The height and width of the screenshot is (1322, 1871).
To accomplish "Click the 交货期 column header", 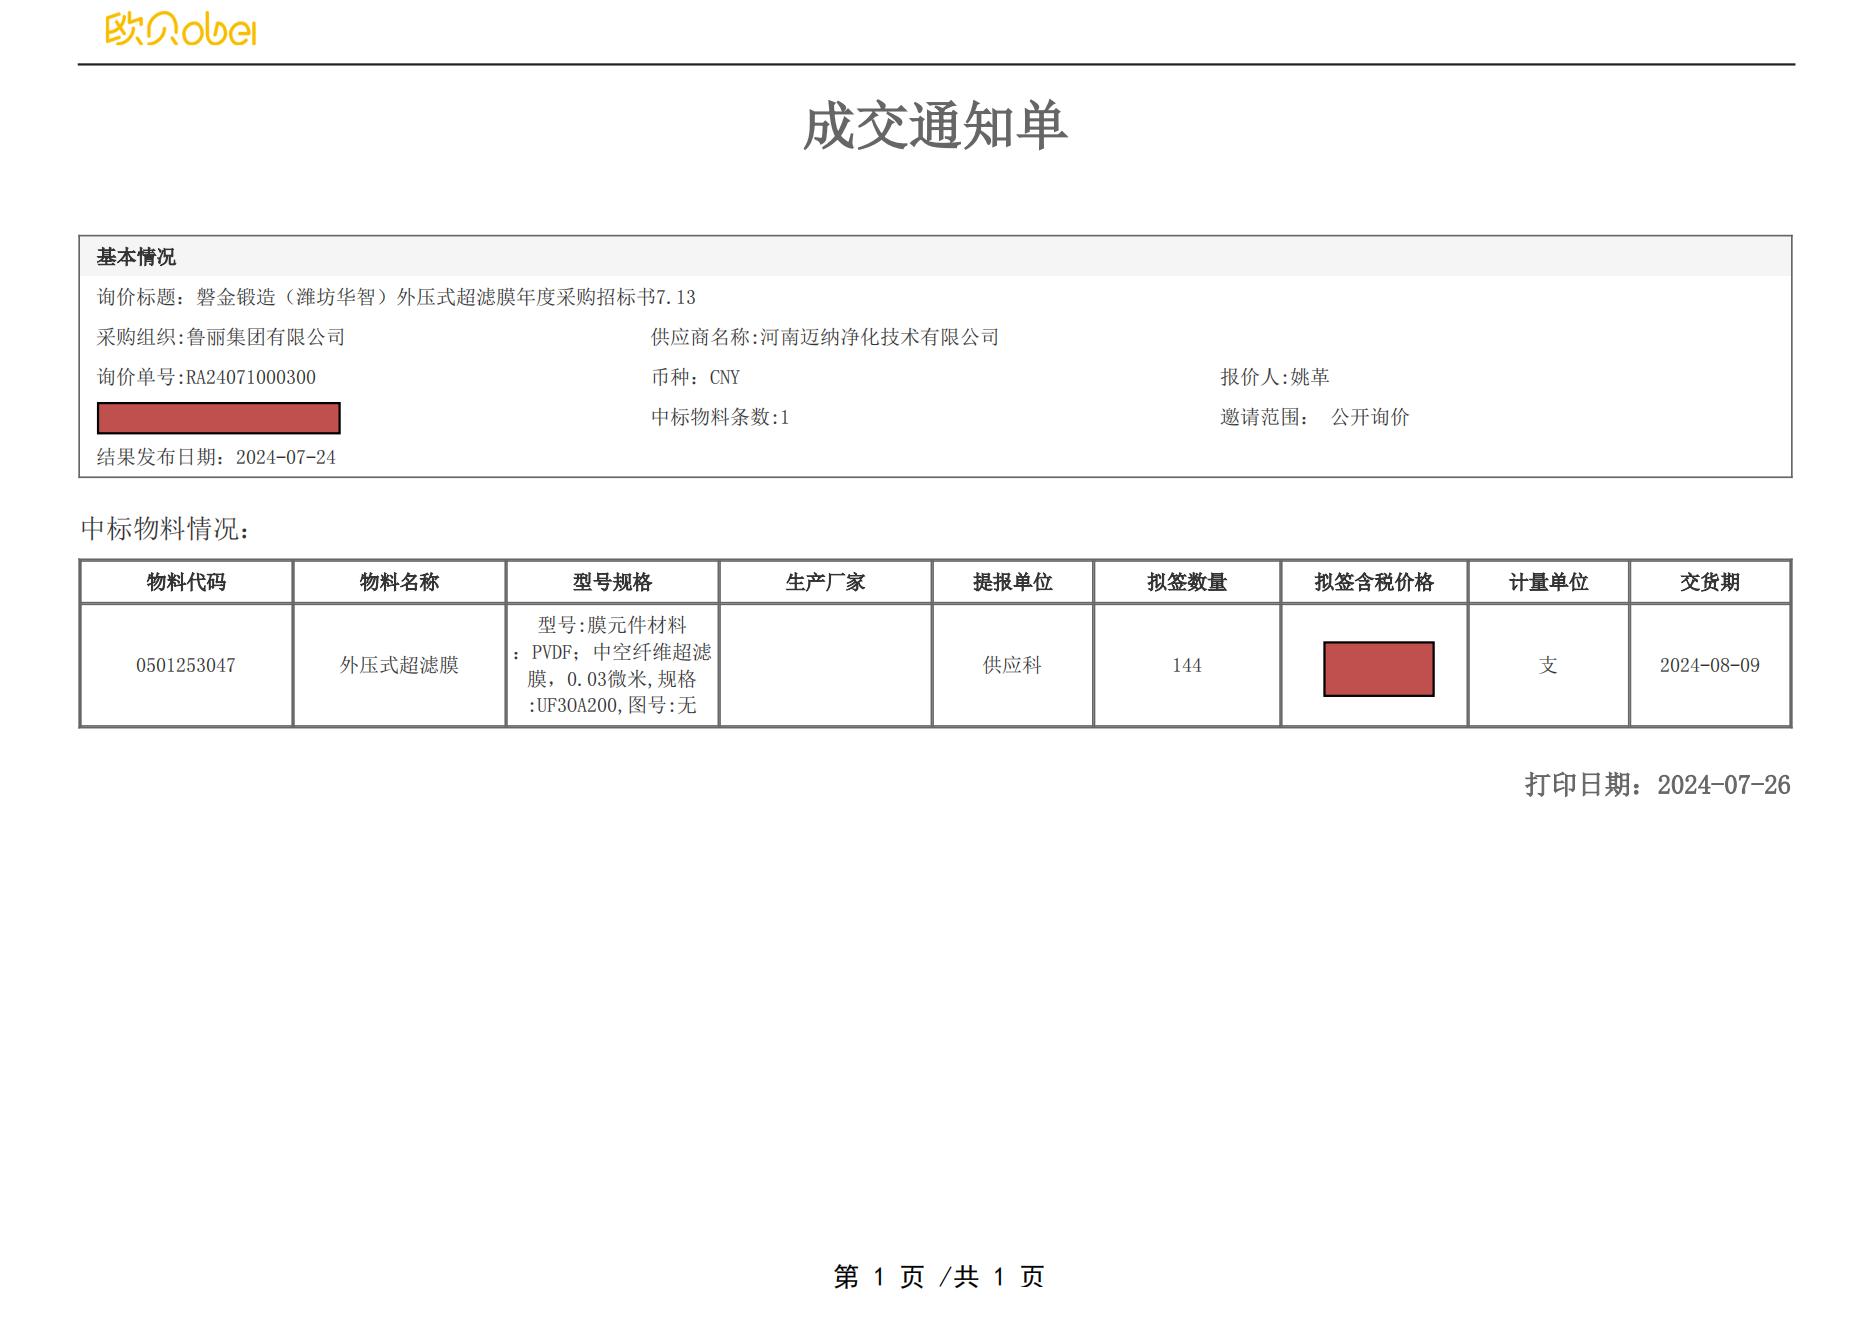I will [1709, 582].
